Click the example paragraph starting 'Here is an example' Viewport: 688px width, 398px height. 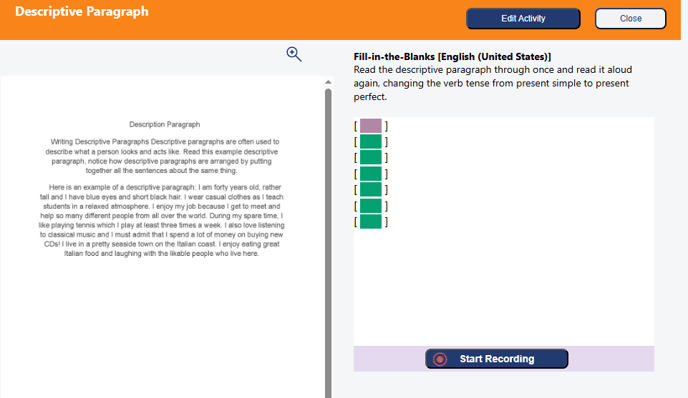coord(161,220)
